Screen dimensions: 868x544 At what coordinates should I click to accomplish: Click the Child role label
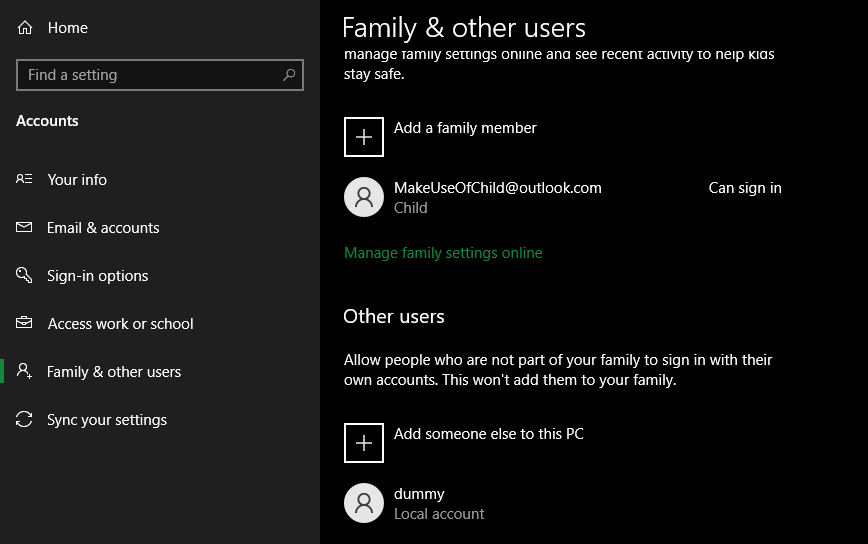(x=410, y=208)
